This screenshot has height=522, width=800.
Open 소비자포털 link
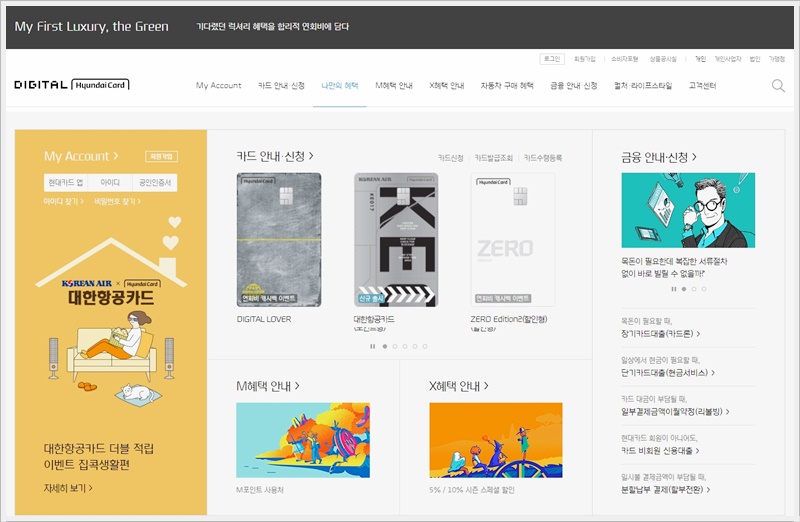click(624, 59)
